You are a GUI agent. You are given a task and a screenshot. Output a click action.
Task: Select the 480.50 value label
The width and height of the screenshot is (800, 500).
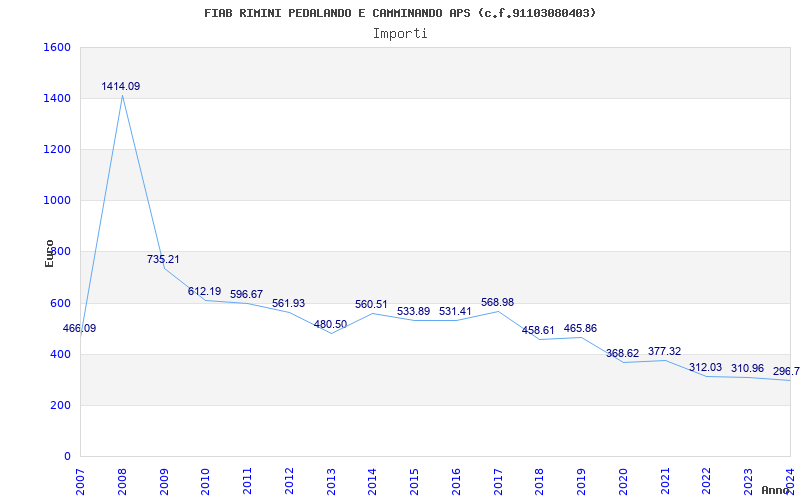click(330, 324)
